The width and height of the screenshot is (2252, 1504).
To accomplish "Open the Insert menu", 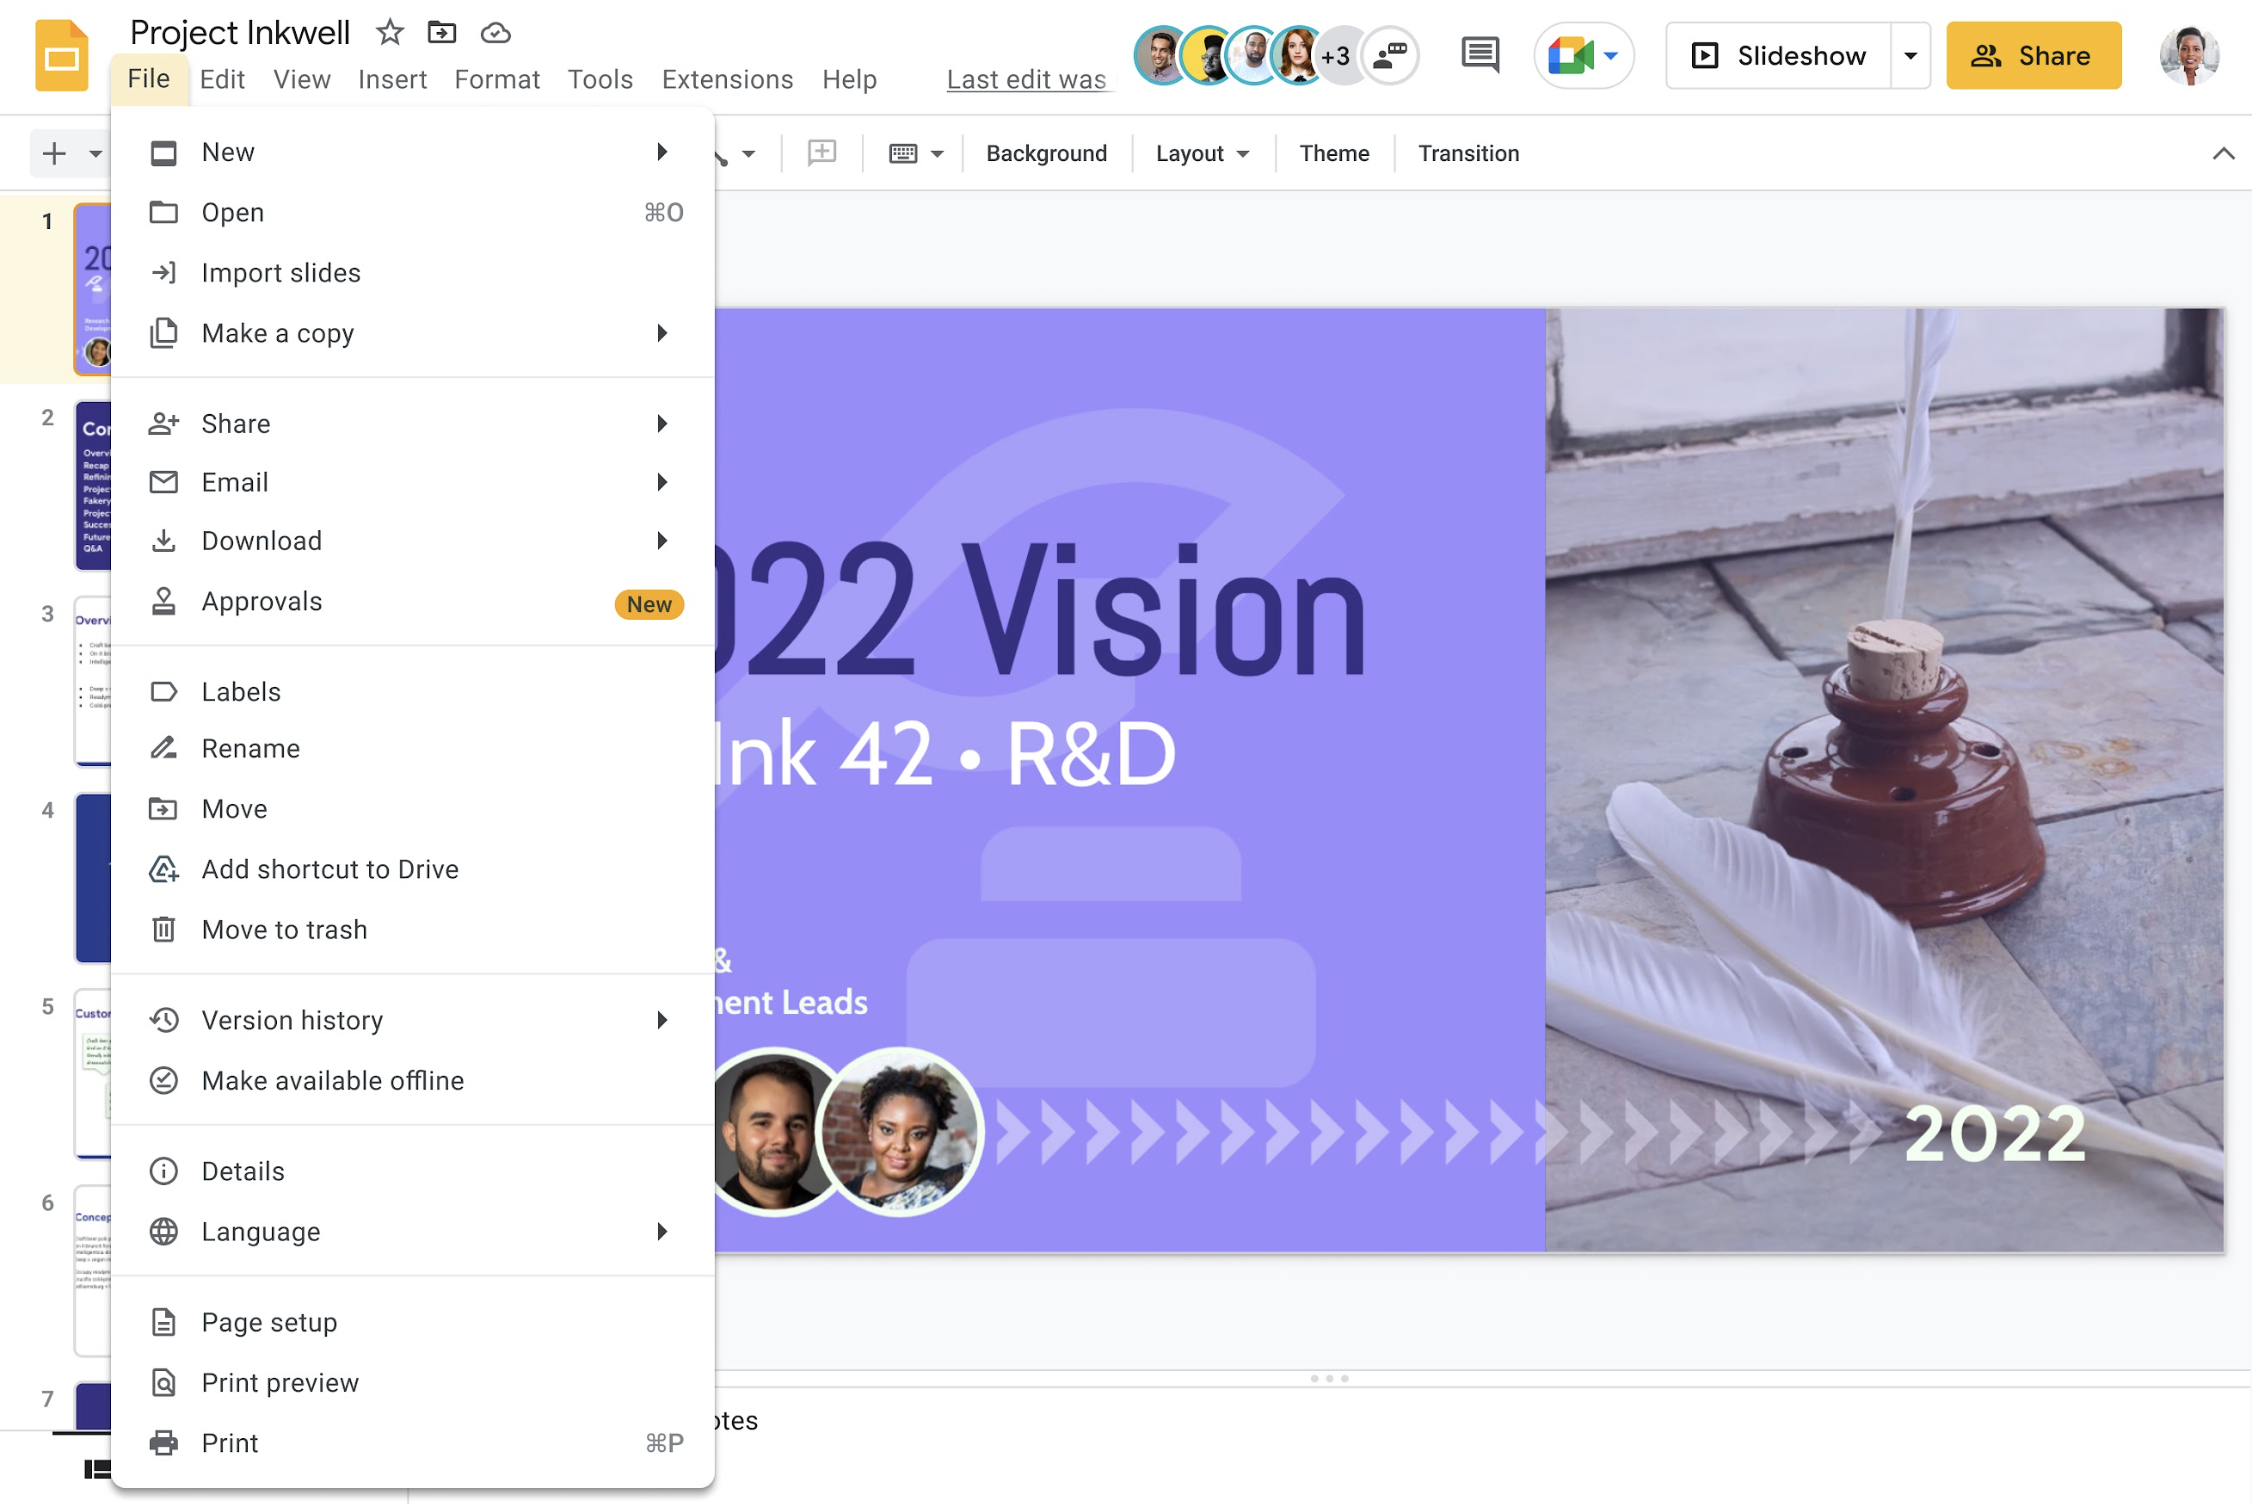I will pyautogui.click(x=392, y=79).
